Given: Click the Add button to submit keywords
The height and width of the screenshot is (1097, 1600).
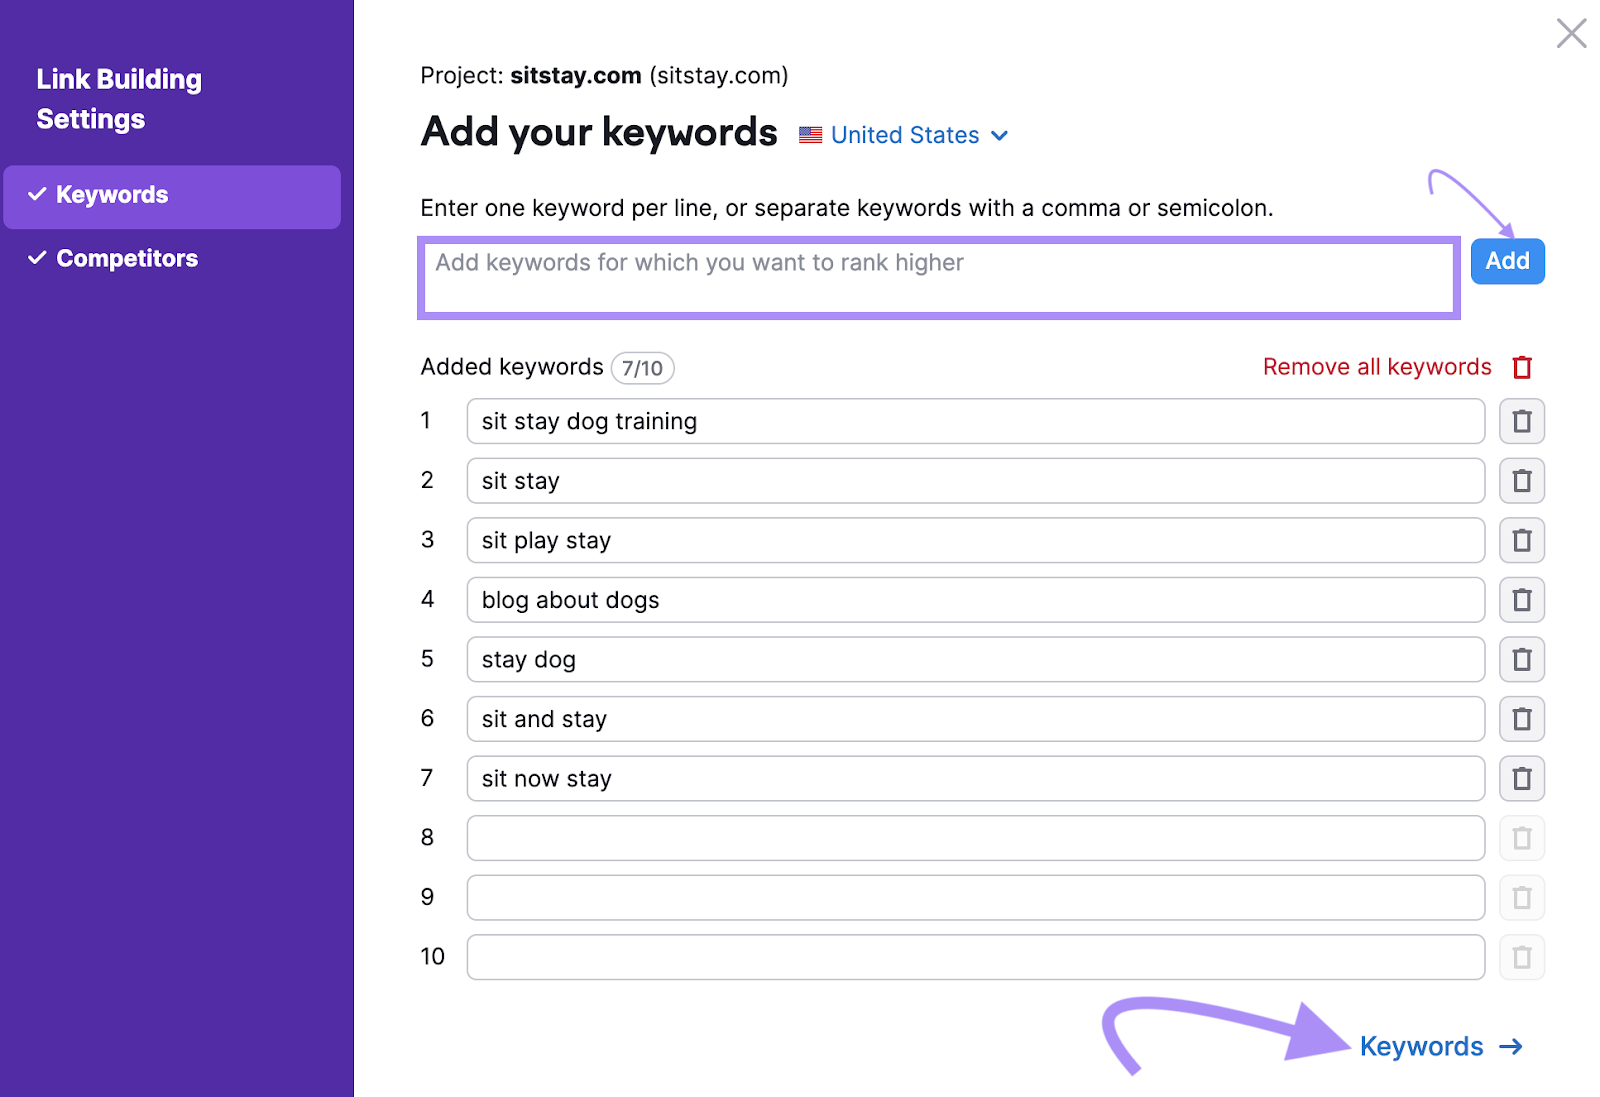Looking at the screenshot, I should (x=1507, y=261).
